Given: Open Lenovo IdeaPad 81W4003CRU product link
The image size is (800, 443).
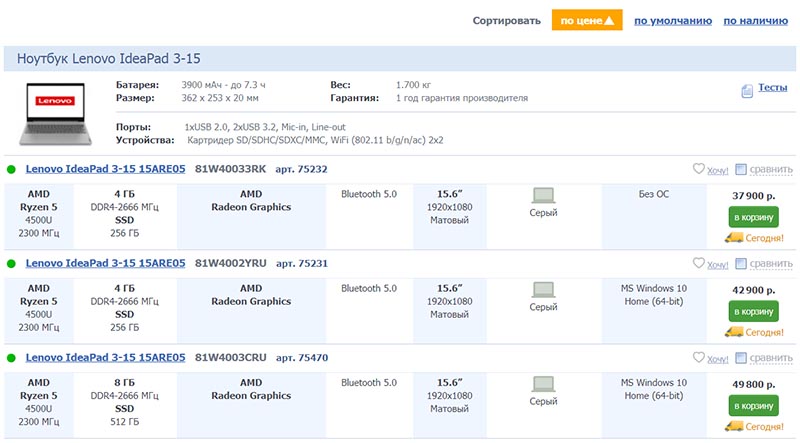Looking at the screenshot, I should click(106, 358).
